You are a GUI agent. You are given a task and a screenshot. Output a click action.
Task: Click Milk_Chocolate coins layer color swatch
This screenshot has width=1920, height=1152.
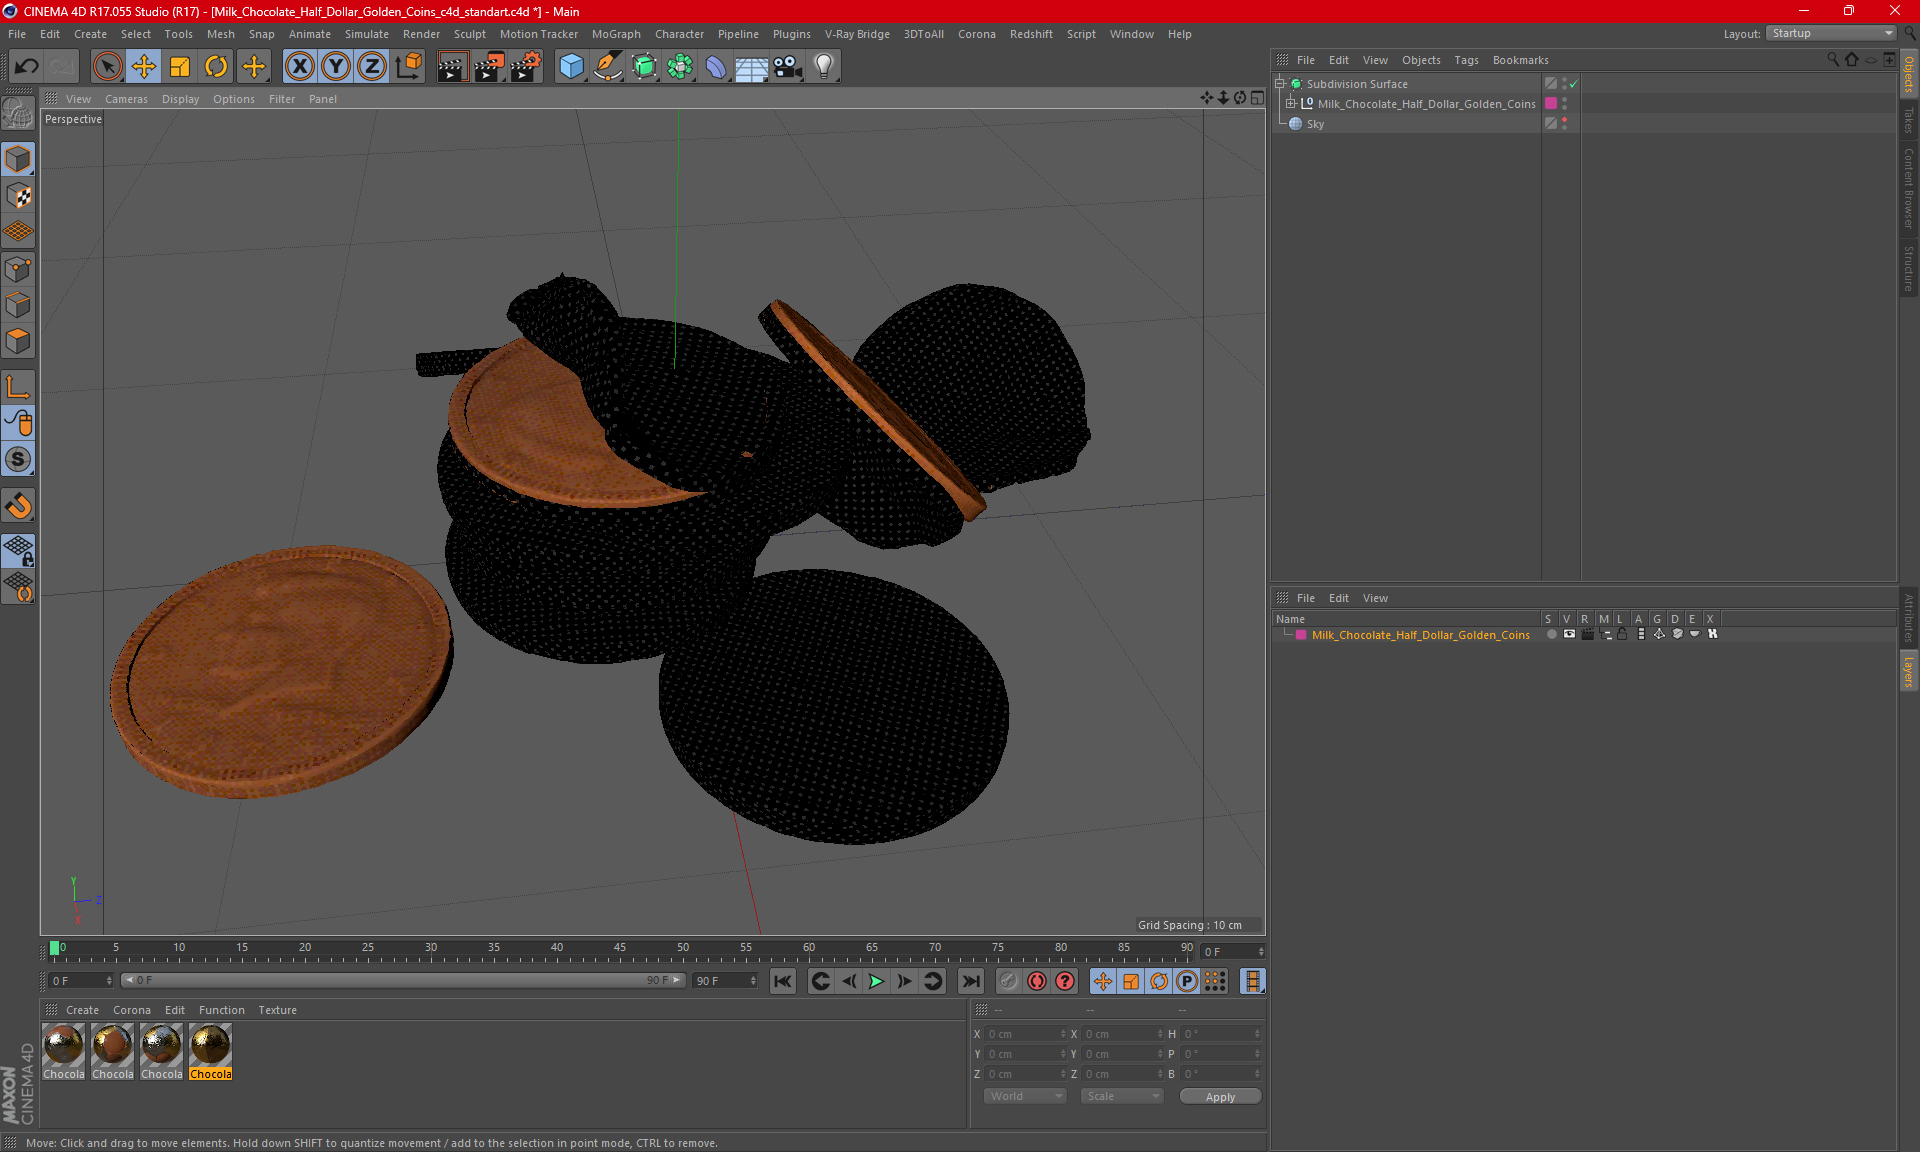coord(1551,104)
